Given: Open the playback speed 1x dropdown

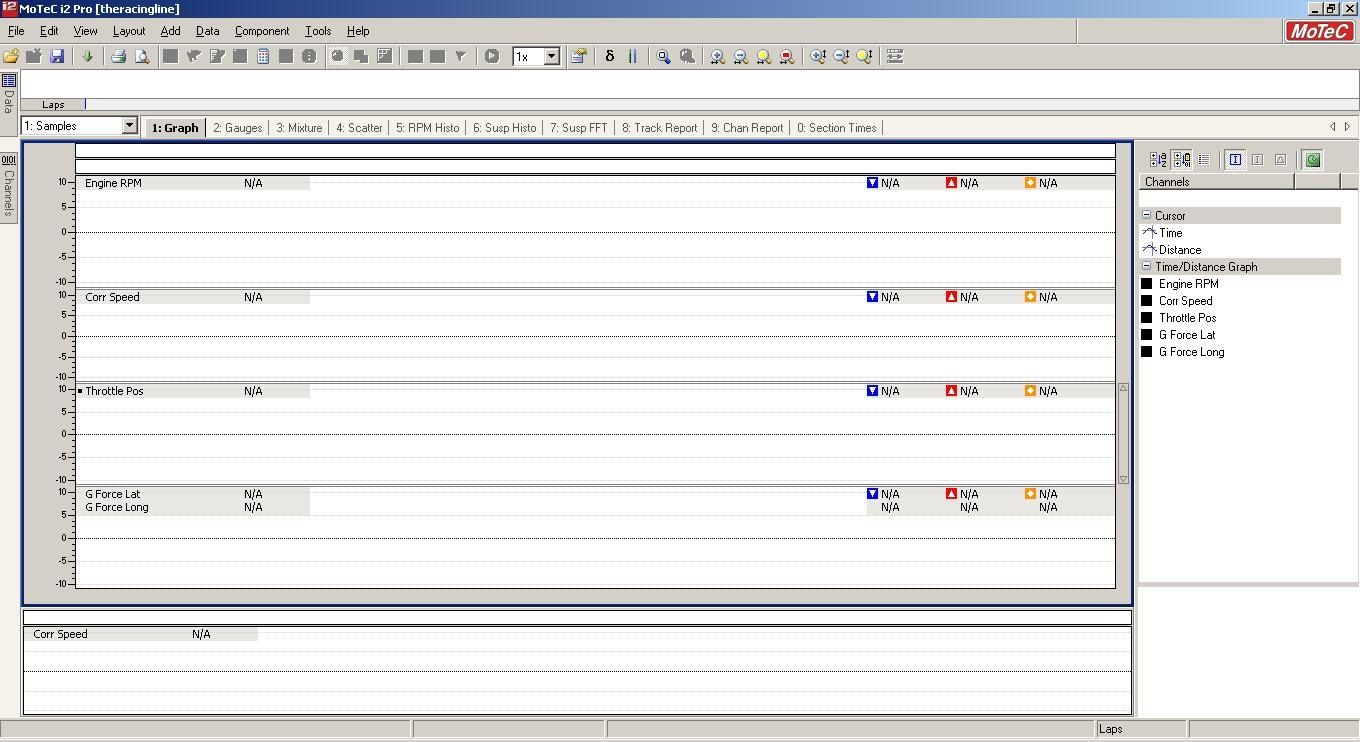Looking at the screenshot, I should (x=551, y=57).
